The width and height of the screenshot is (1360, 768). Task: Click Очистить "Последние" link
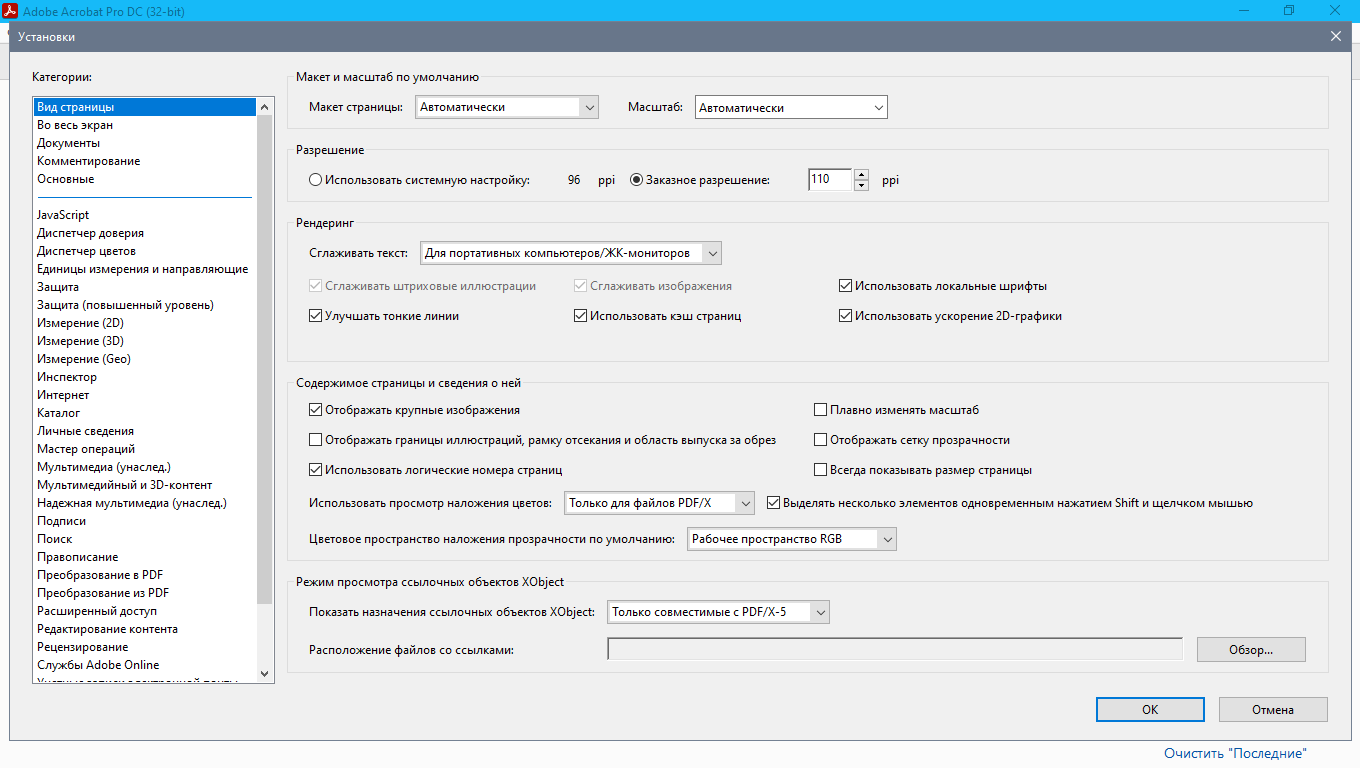tap(1235, 753)
